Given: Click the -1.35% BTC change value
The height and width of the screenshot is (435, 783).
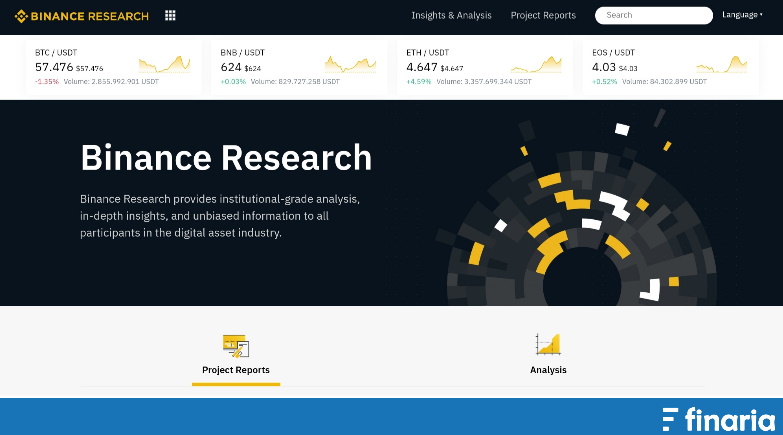Looking at the screenshot, I should click(x=47, y=81).
